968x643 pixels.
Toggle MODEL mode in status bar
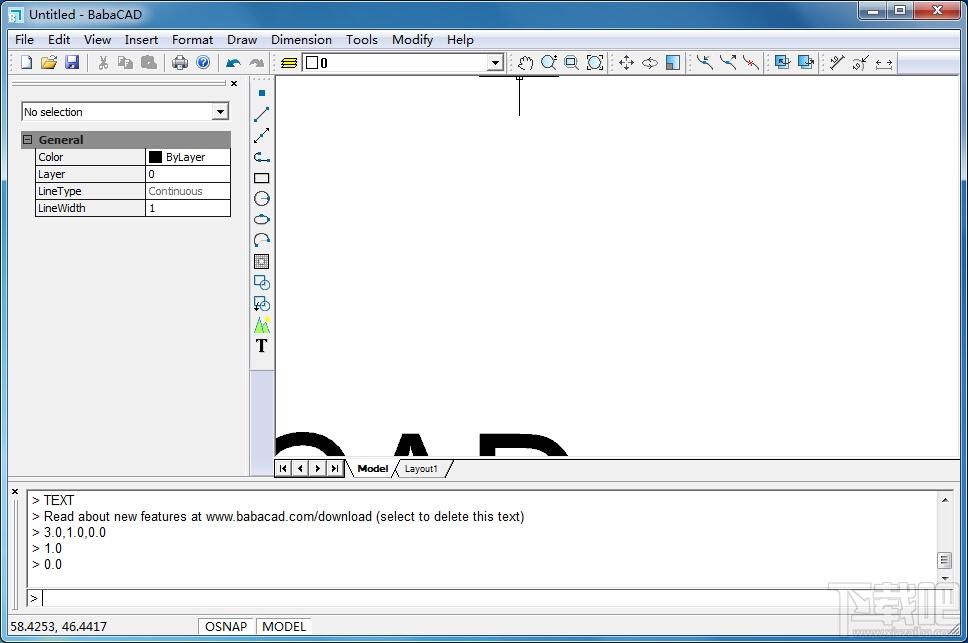[284, 626]
